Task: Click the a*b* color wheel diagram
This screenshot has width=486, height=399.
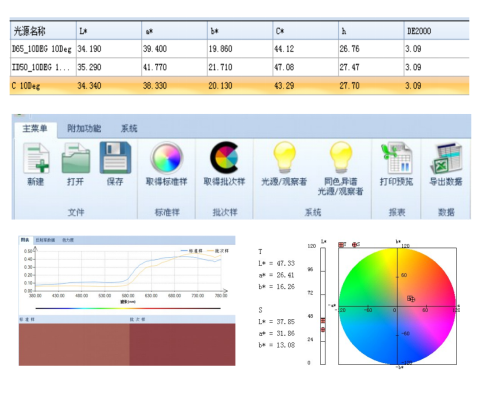Action: point(397,306)
